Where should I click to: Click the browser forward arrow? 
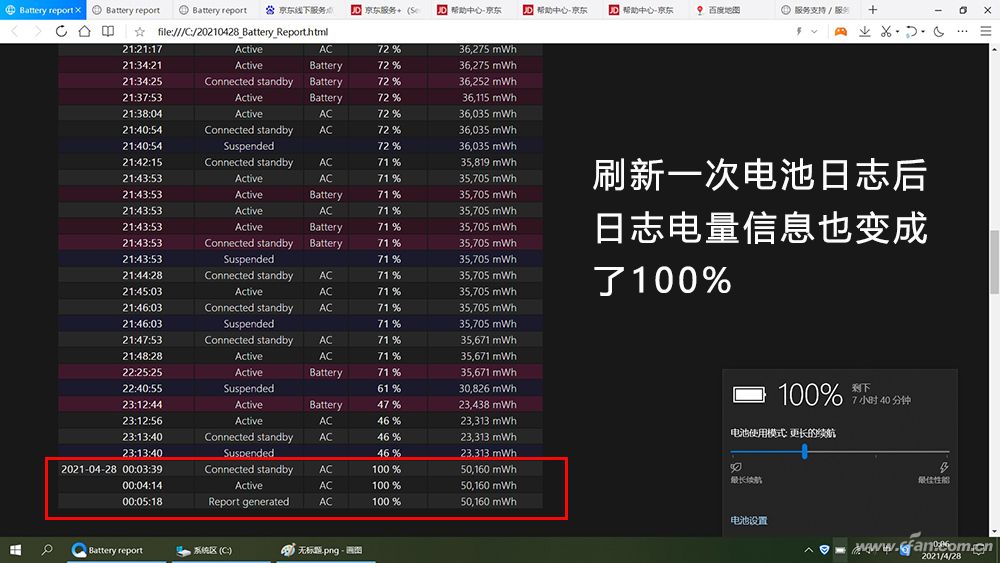tap(38, 31)
